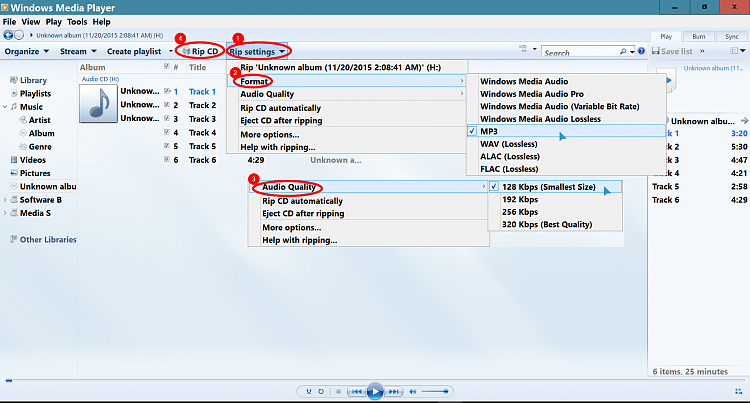This screenshot has width=750, height=403.
Task: Adjust the volume slider
Action: (434, 392)
